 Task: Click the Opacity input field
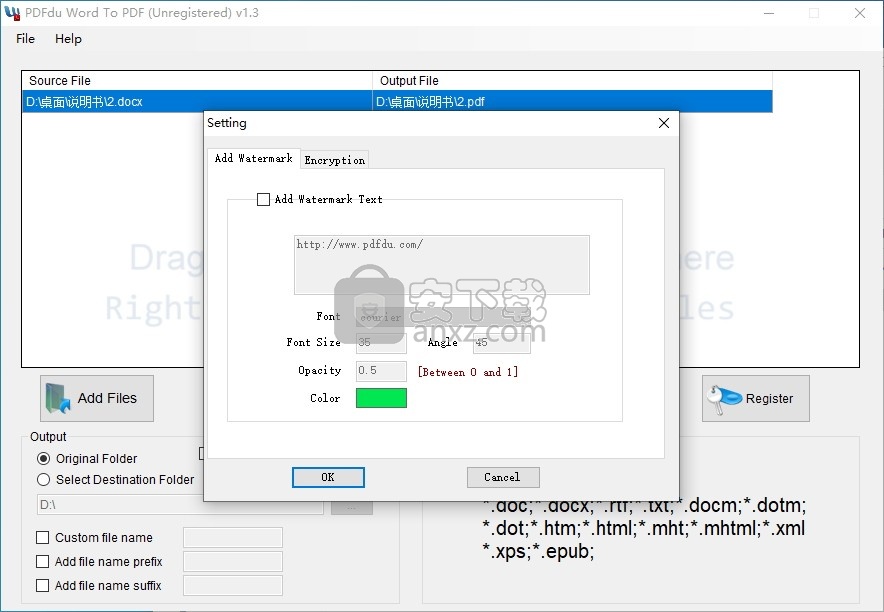pos(381,371)
